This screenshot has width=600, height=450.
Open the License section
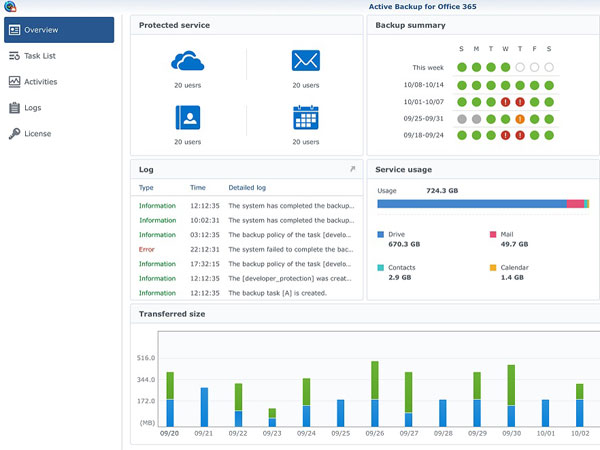pyautogui.click(x=59, y=134)
